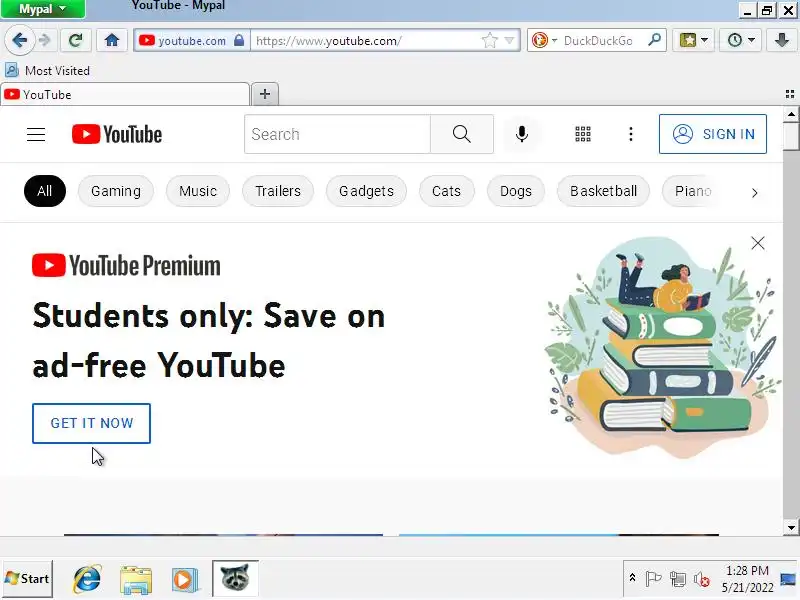
Task: Click the list all tabs icon
Action: pyautogui.click(x=790, y=94)
